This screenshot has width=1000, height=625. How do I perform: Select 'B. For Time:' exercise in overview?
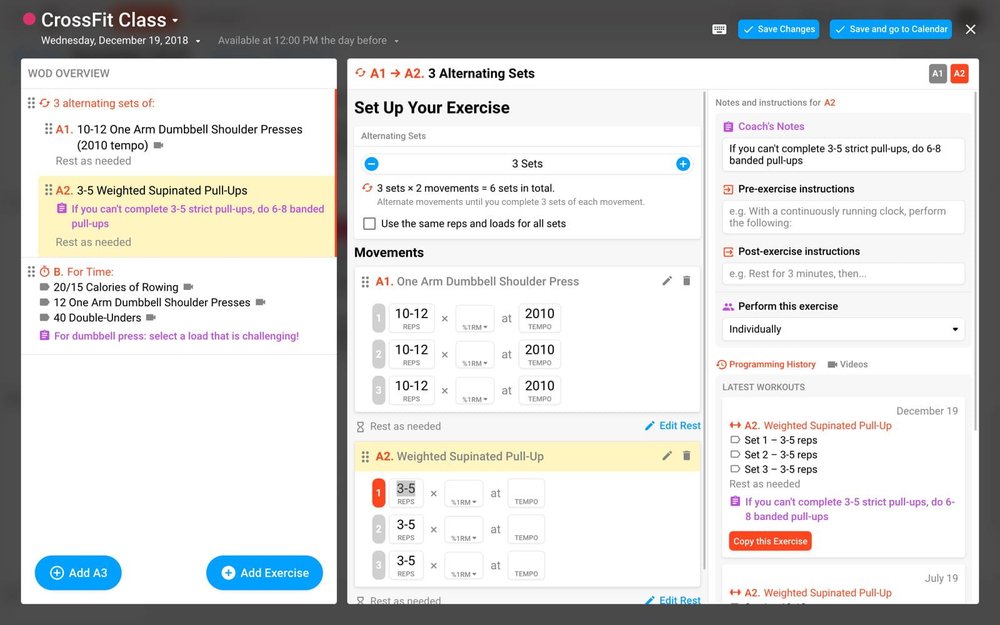click(84, 272)
